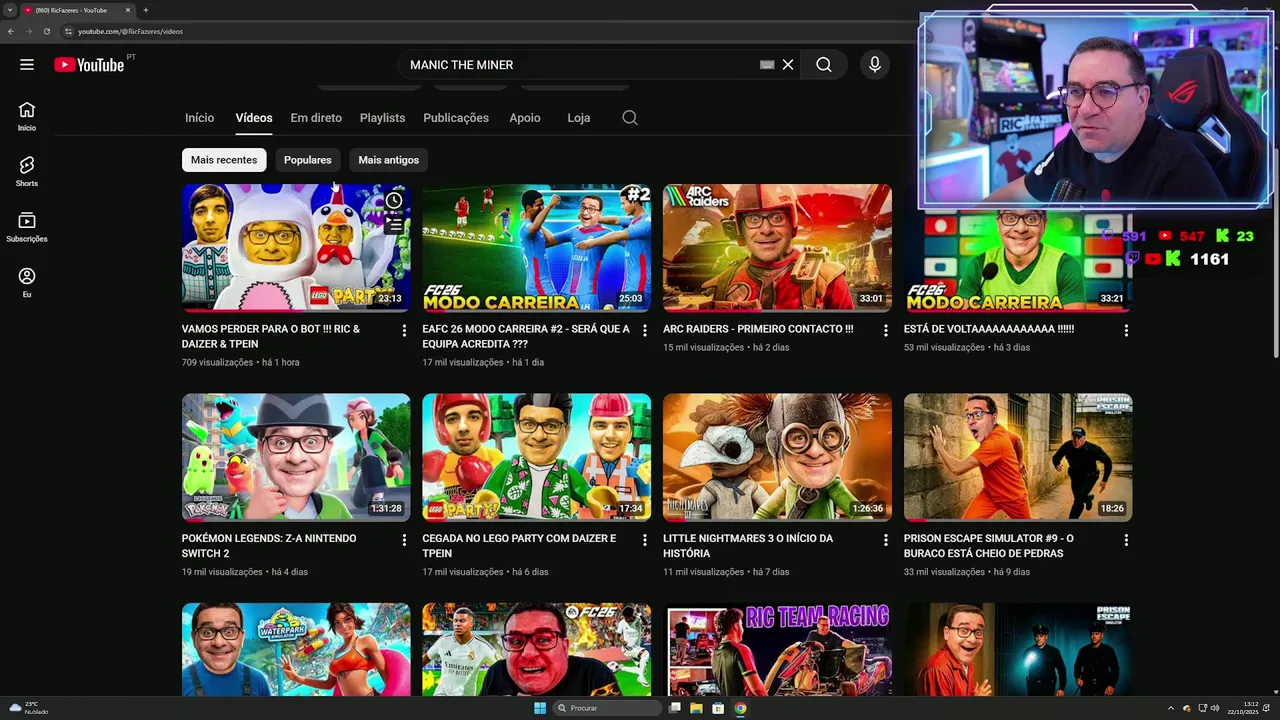Screen dimensions: 1280x720
Task: Open options menu for VAMOS PERDER PARA O BOT
Action: [x=404, y=330]
